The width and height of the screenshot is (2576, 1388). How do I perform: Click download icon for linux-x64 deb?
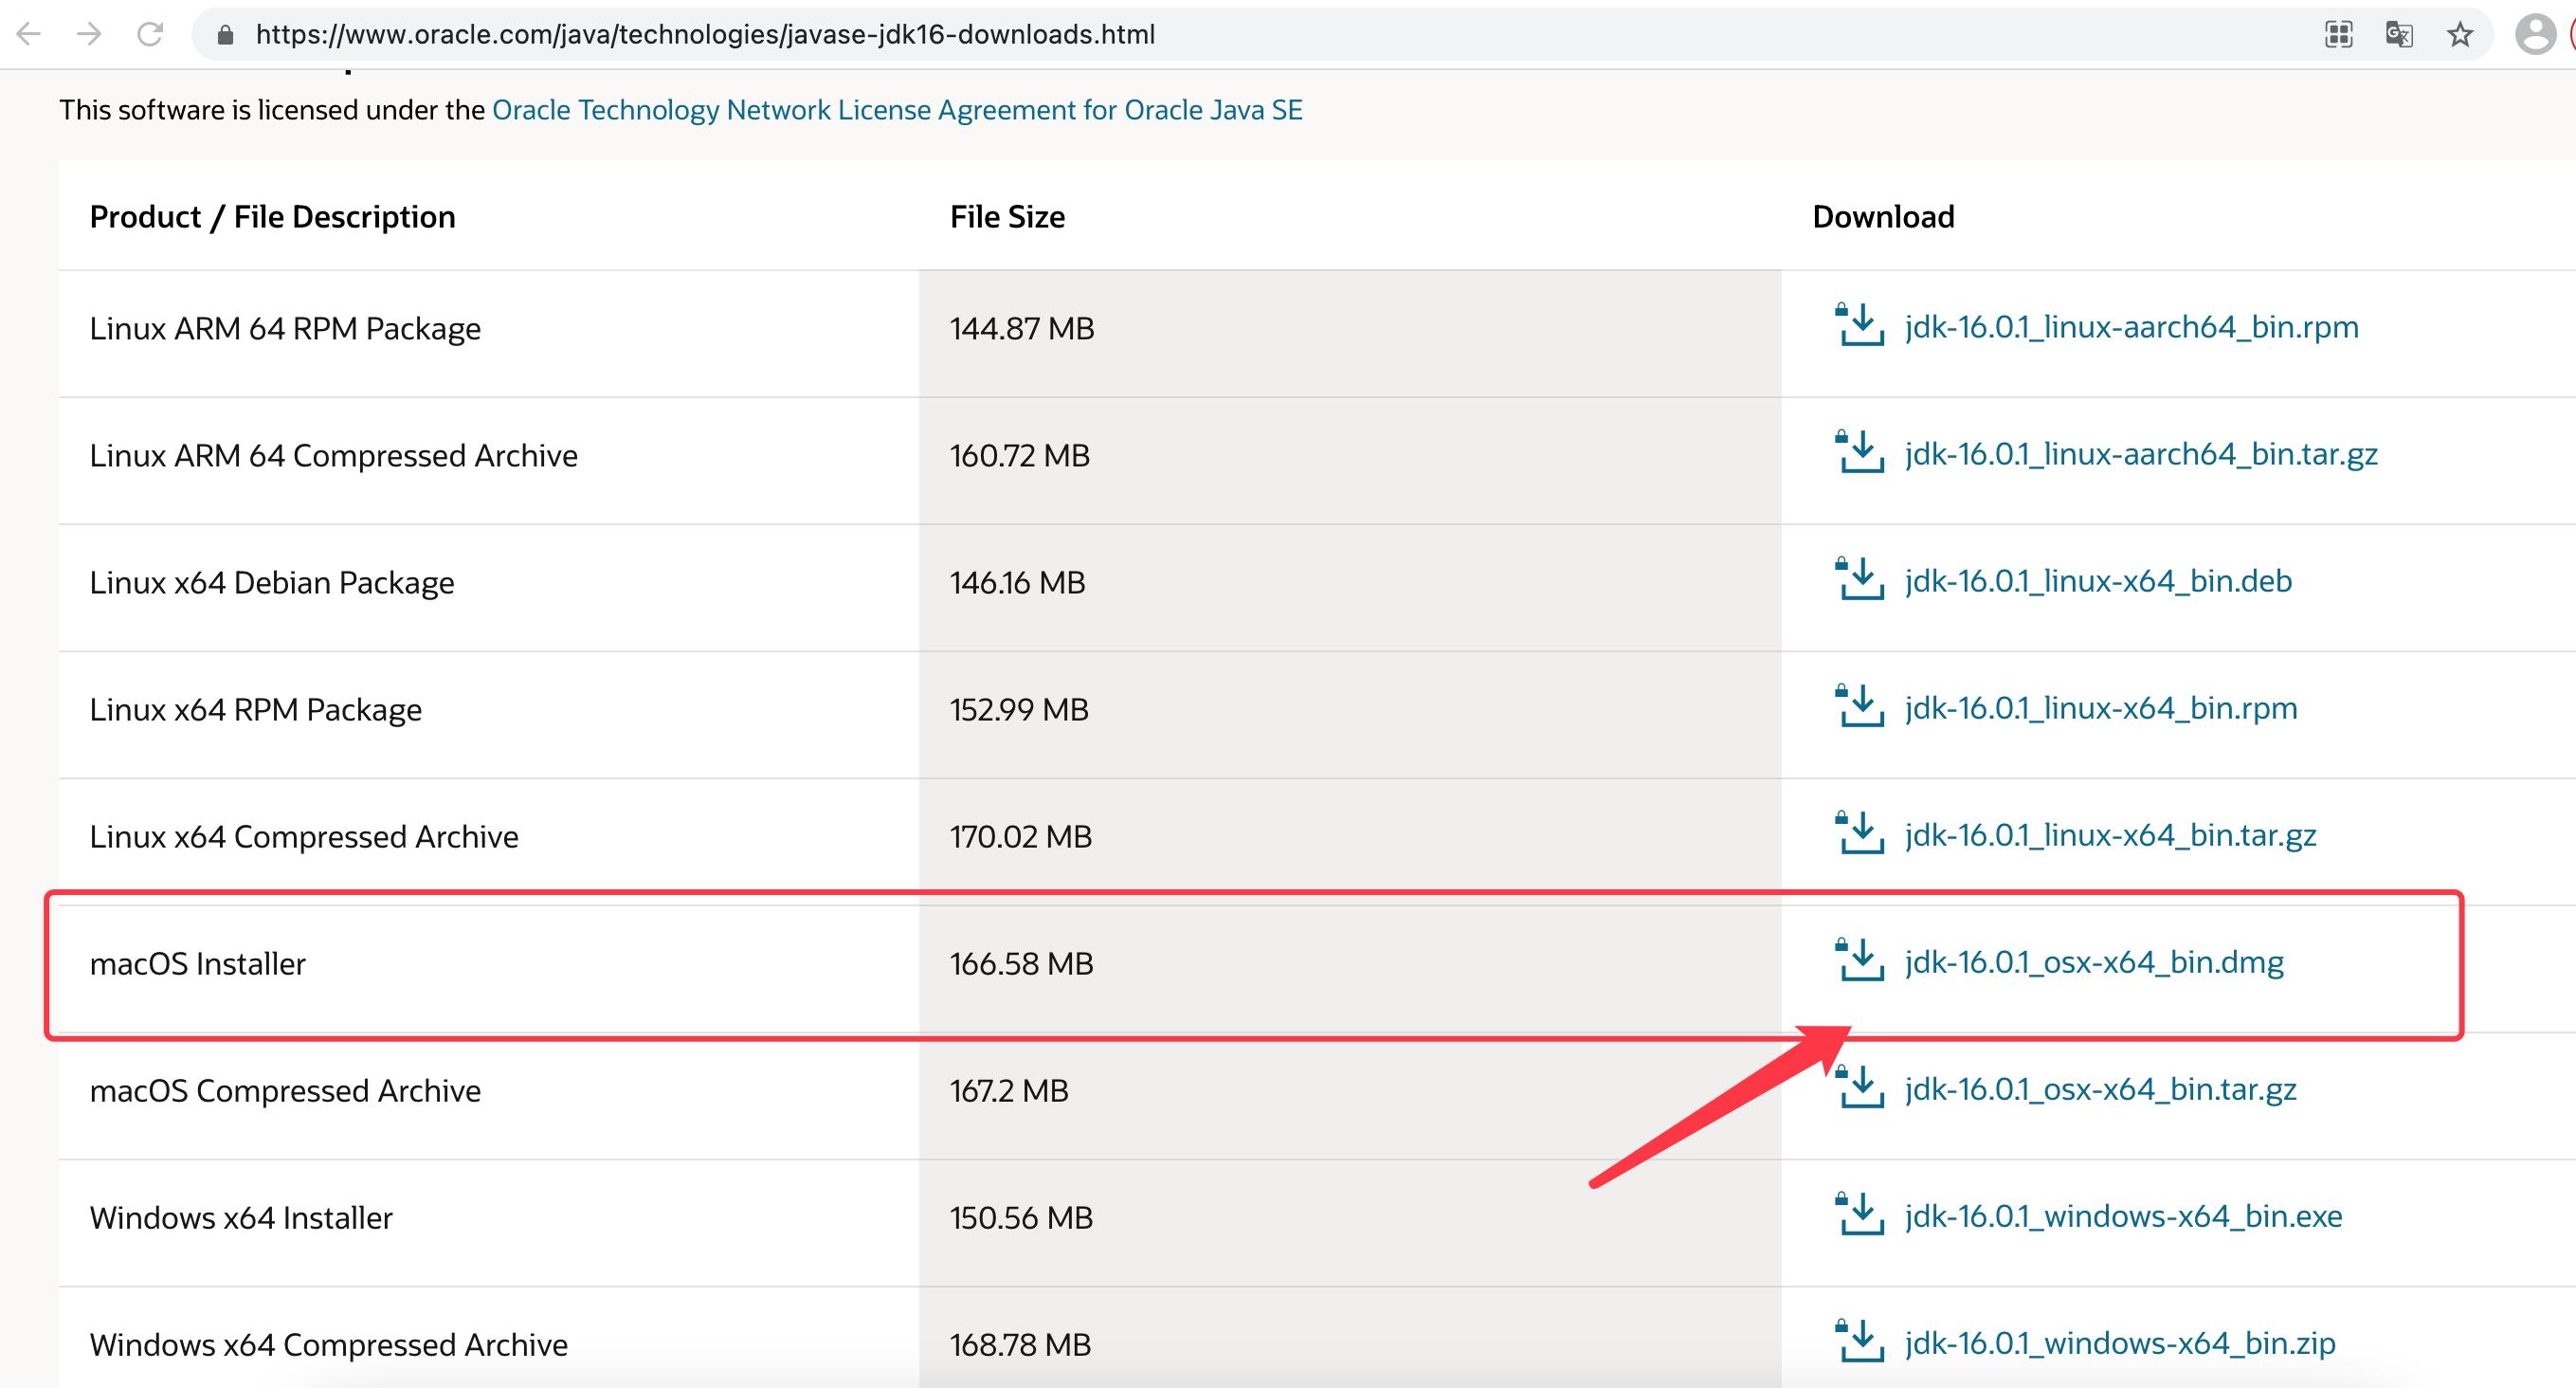pos(1859,579)
